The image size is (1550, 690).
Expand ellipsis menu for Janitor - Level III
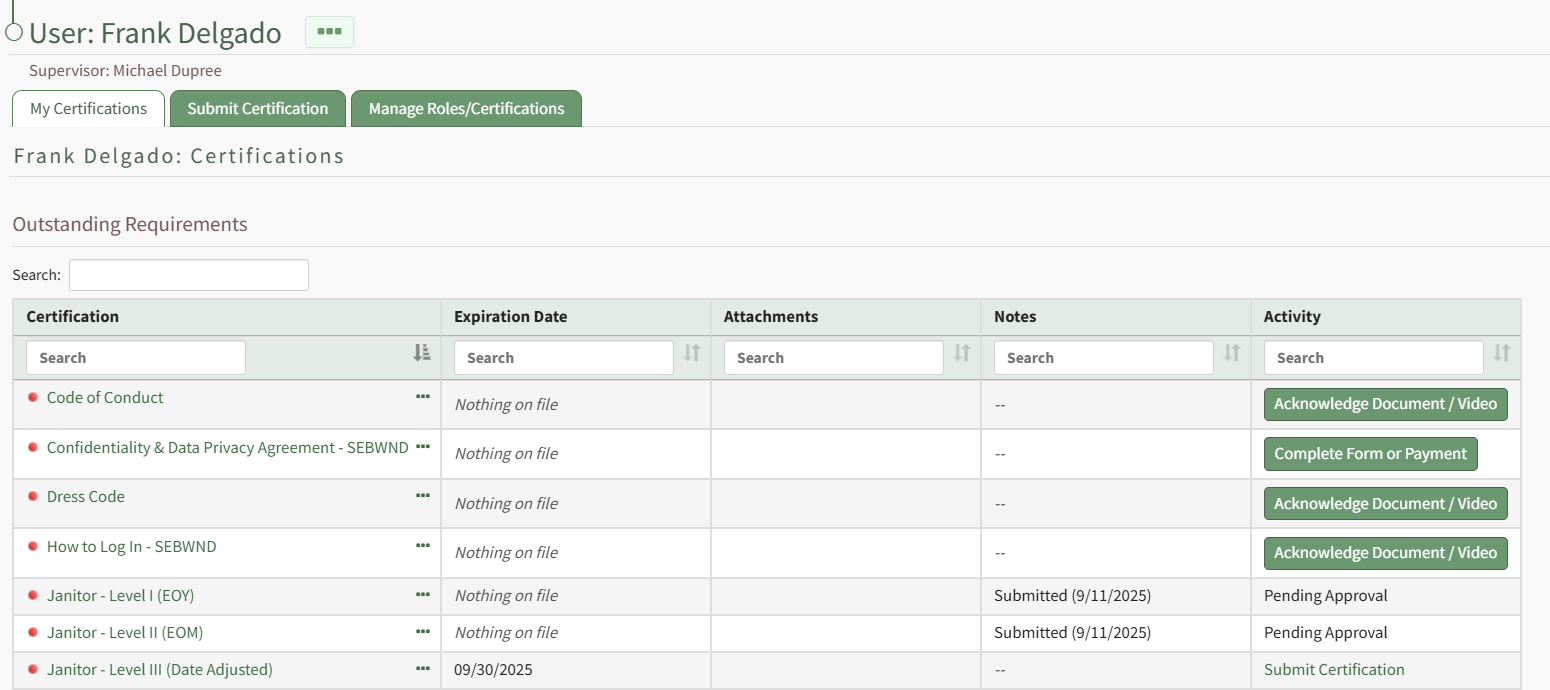[x=423, y=669]
